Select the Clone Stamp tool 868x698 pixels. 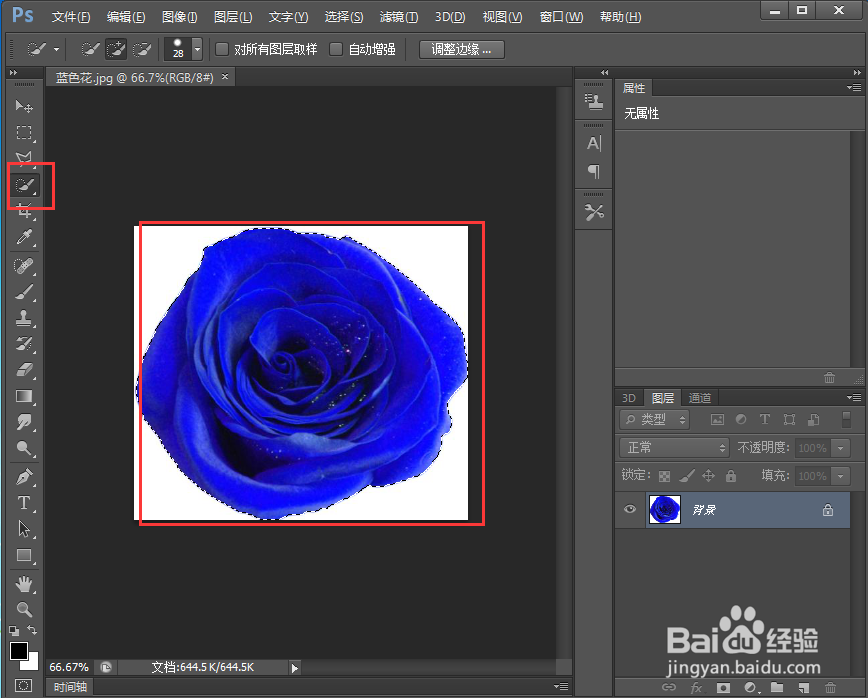click(24, 318)
